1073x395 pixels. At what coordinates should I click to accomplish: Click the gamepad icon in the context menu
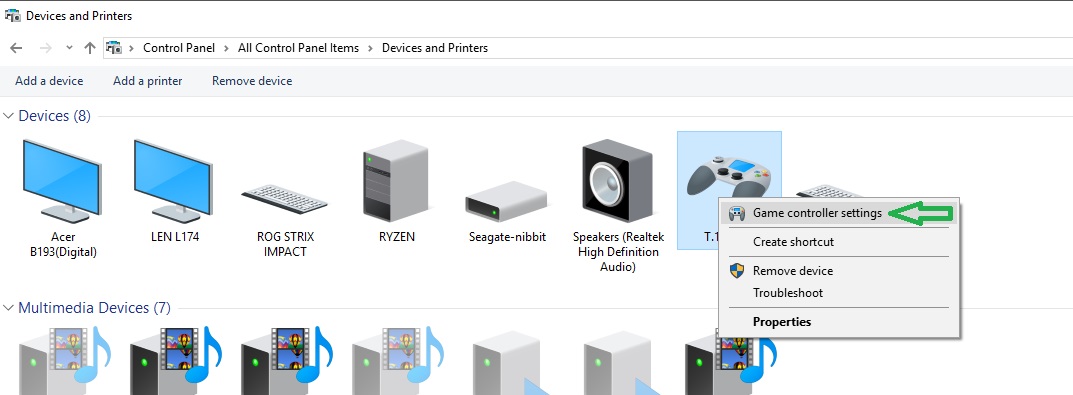736,214
